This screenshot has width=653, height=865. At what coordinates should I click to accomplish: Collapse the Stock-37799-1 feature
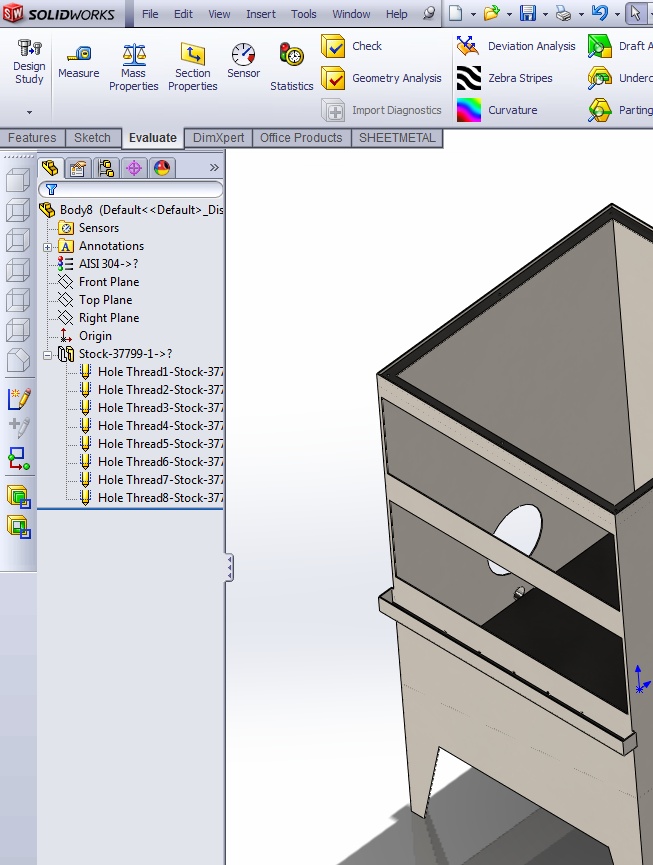click(x=47, y=355)
